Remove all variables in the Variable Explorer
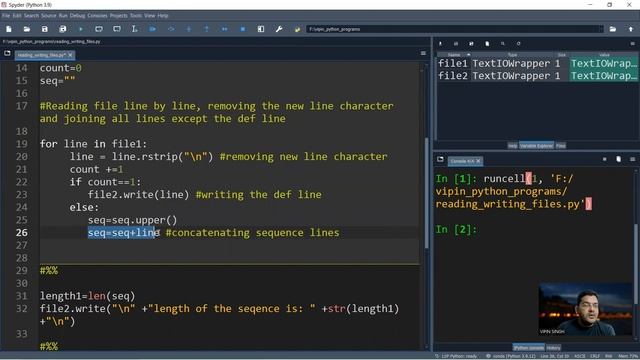The height and width of the screenshot is (360, 640). (487, 44)
